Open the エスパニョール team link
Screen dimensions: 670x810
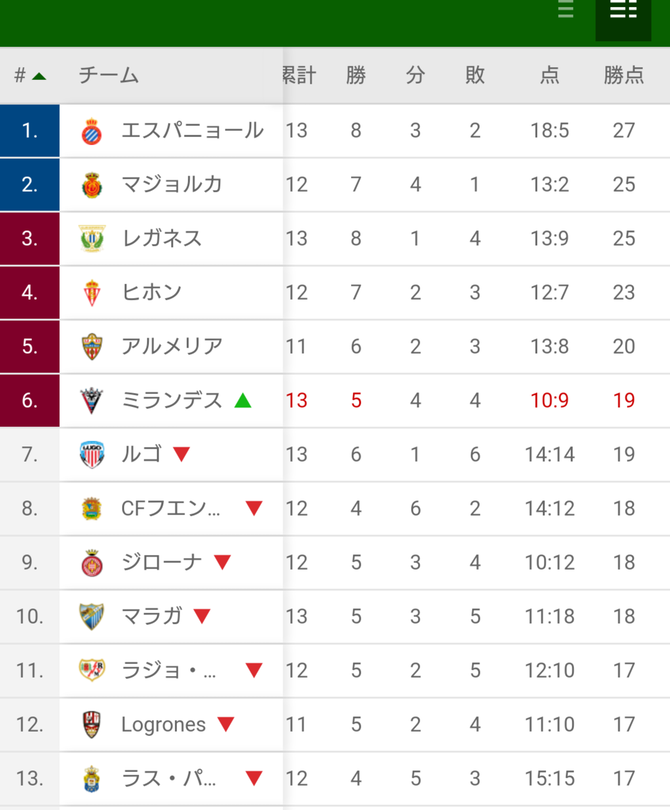[192, 131]
